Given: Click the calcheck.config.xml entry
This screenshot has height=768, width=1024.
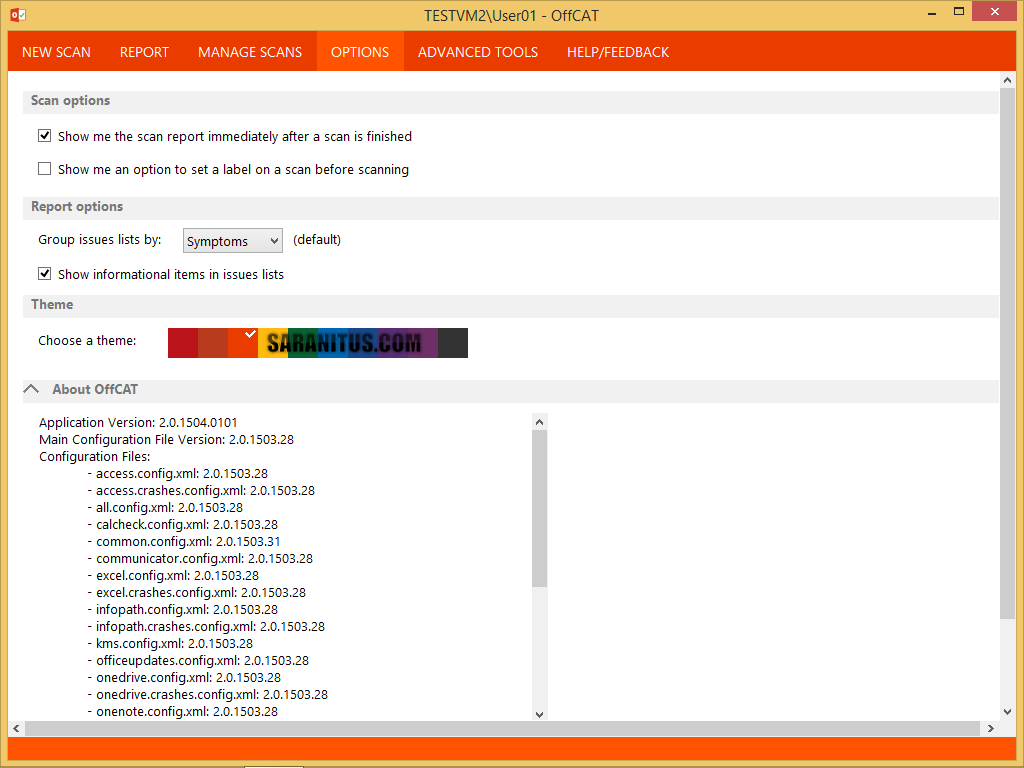Looking at the screenshot, I should pos(183,524).
